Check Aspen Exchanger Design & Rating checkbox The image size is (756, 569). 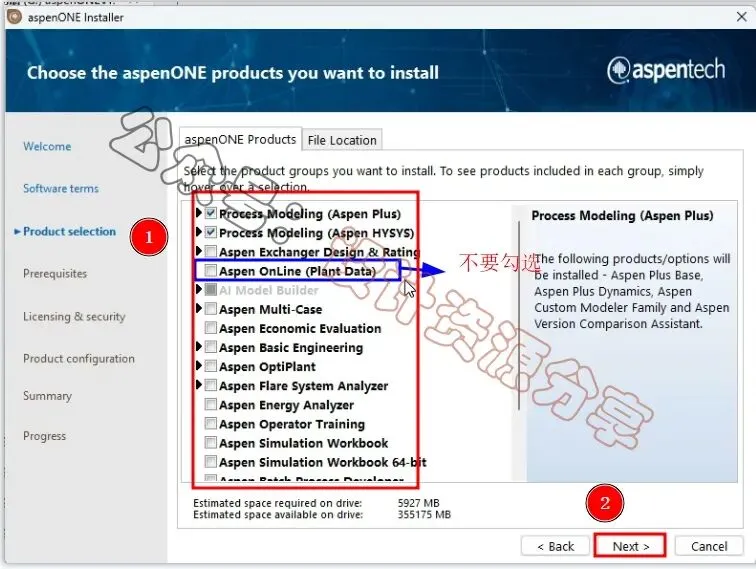(x=210, y=251)
